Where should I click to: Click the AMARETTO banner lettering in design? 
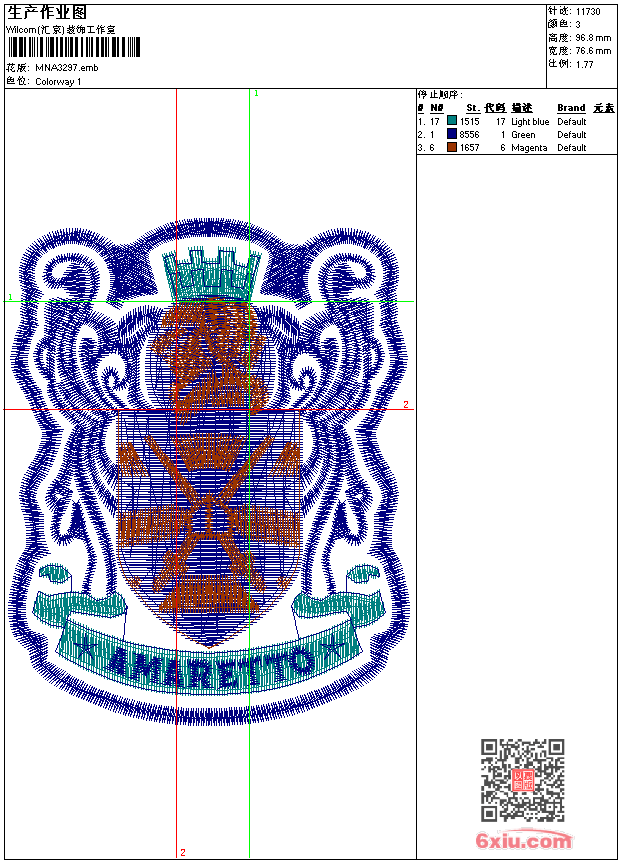tap(210, 668)
